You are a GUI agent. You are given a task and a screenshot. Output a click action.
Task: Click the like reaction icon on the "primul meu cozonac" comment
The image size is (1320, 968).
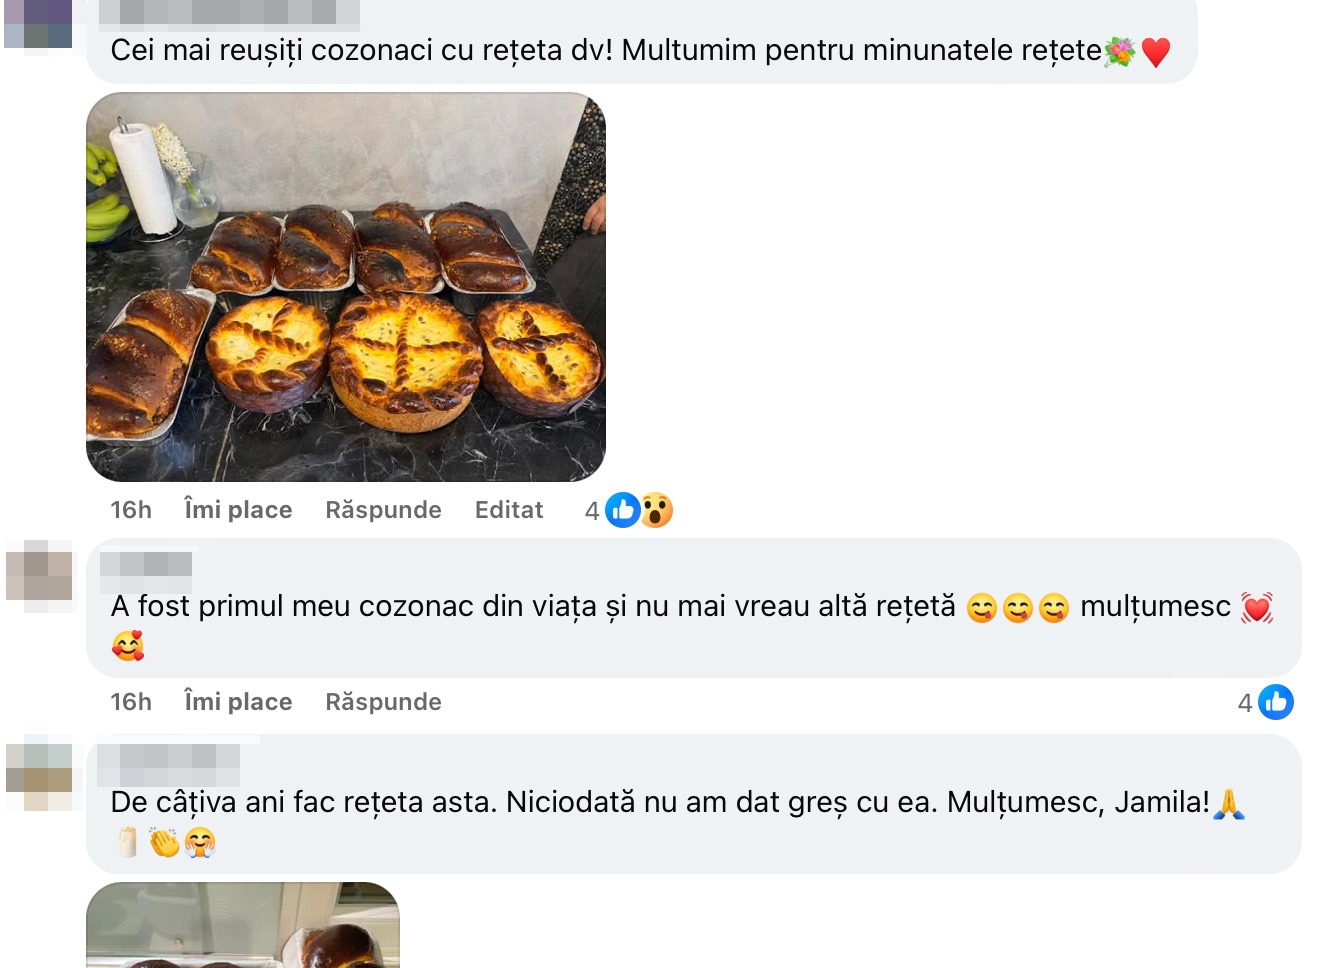click(x=1276, y=703)
